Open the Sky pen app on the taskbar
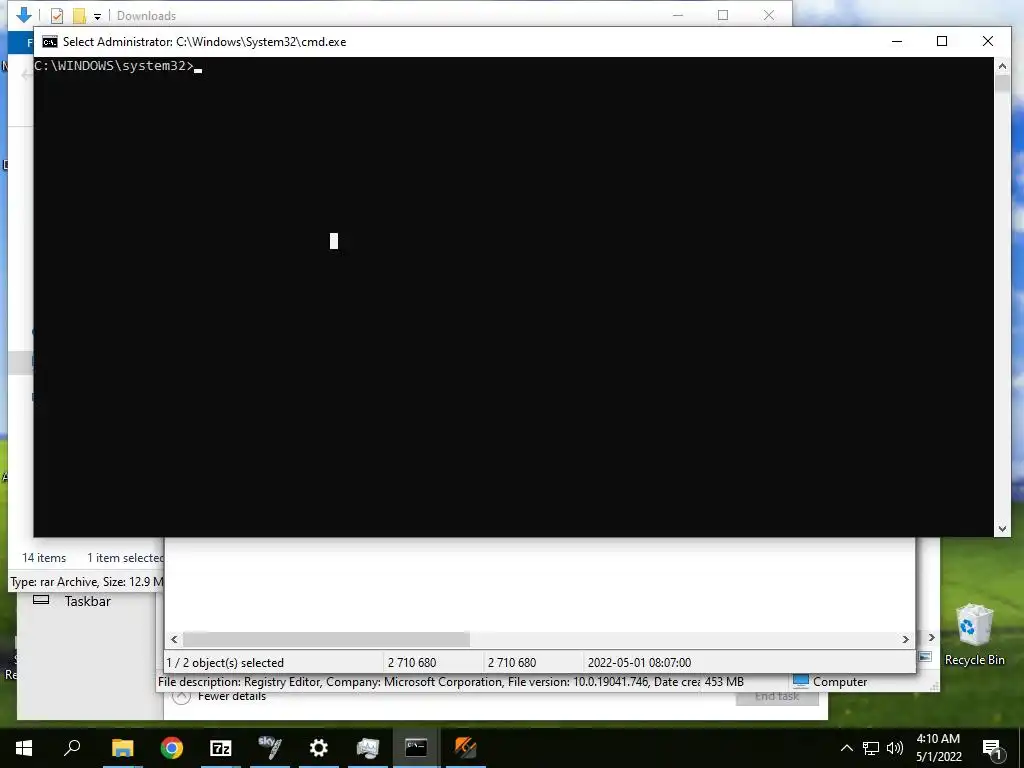This screenshot has height=768, width=1024. 270,748
